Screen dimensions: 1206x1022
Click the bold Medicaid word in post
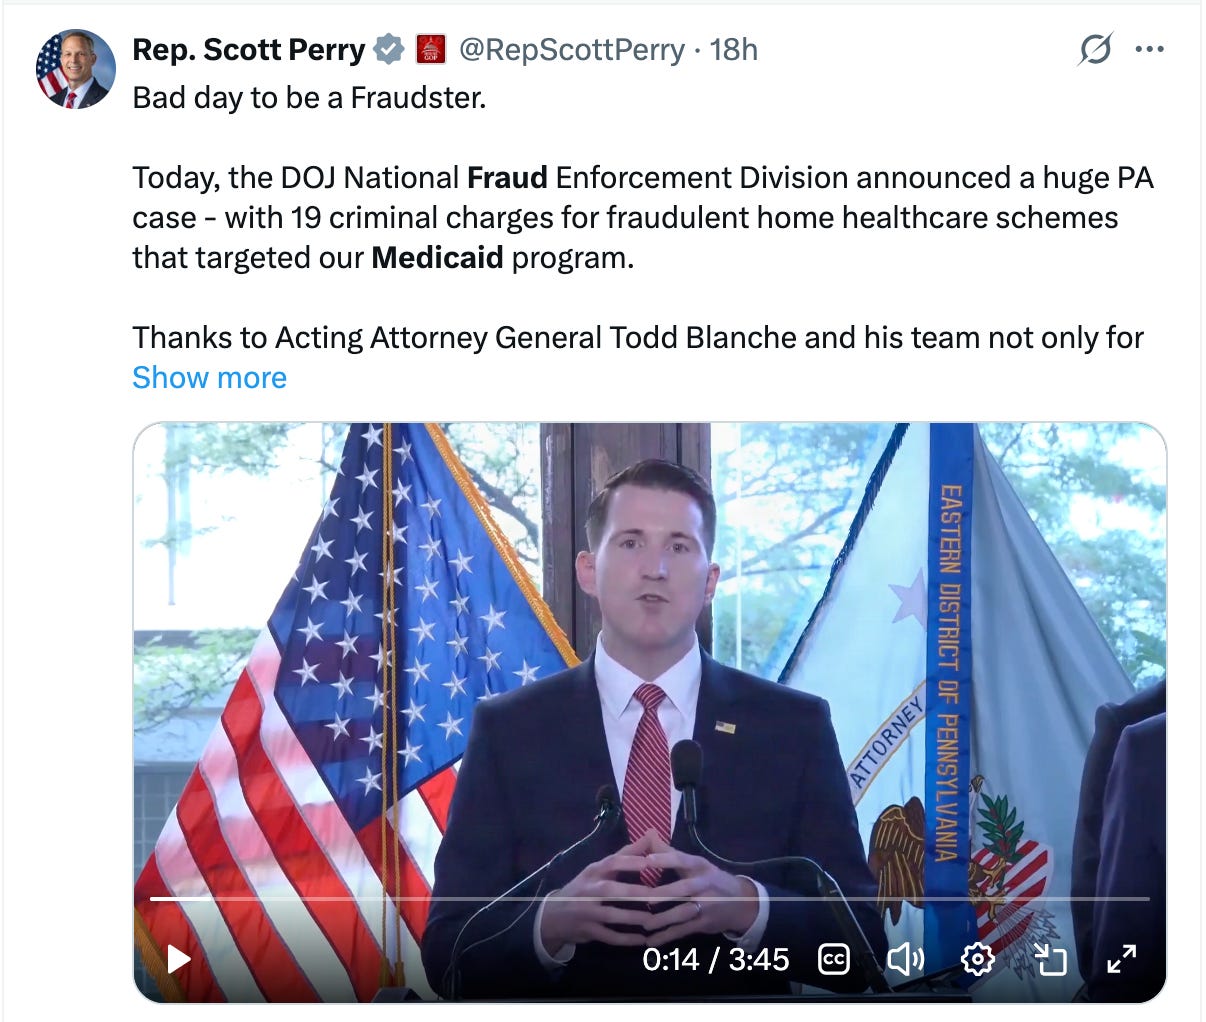(x=437, y=258)
